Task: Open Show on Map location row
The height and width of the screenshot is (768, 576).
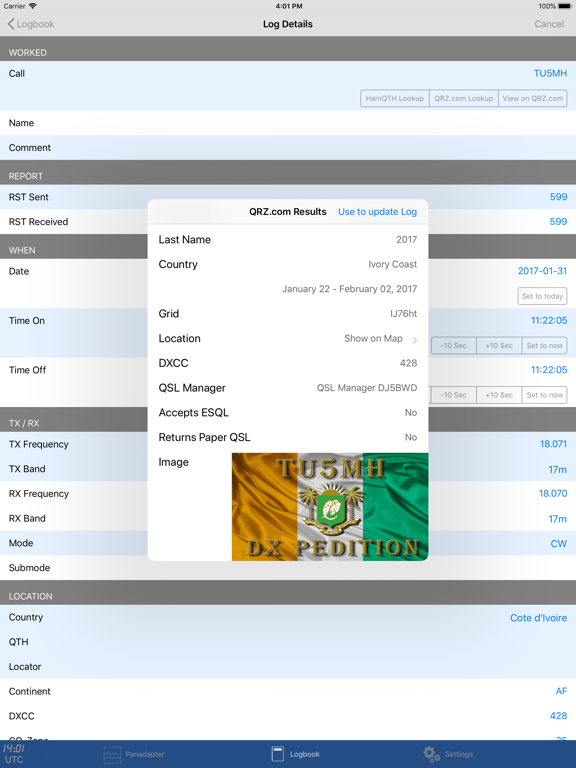Action: coord(288,338)
